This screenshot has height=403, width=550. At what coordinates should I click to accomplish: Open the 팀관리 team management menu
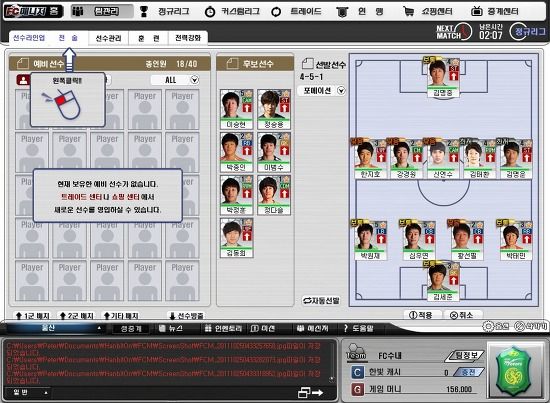point(102,11)
